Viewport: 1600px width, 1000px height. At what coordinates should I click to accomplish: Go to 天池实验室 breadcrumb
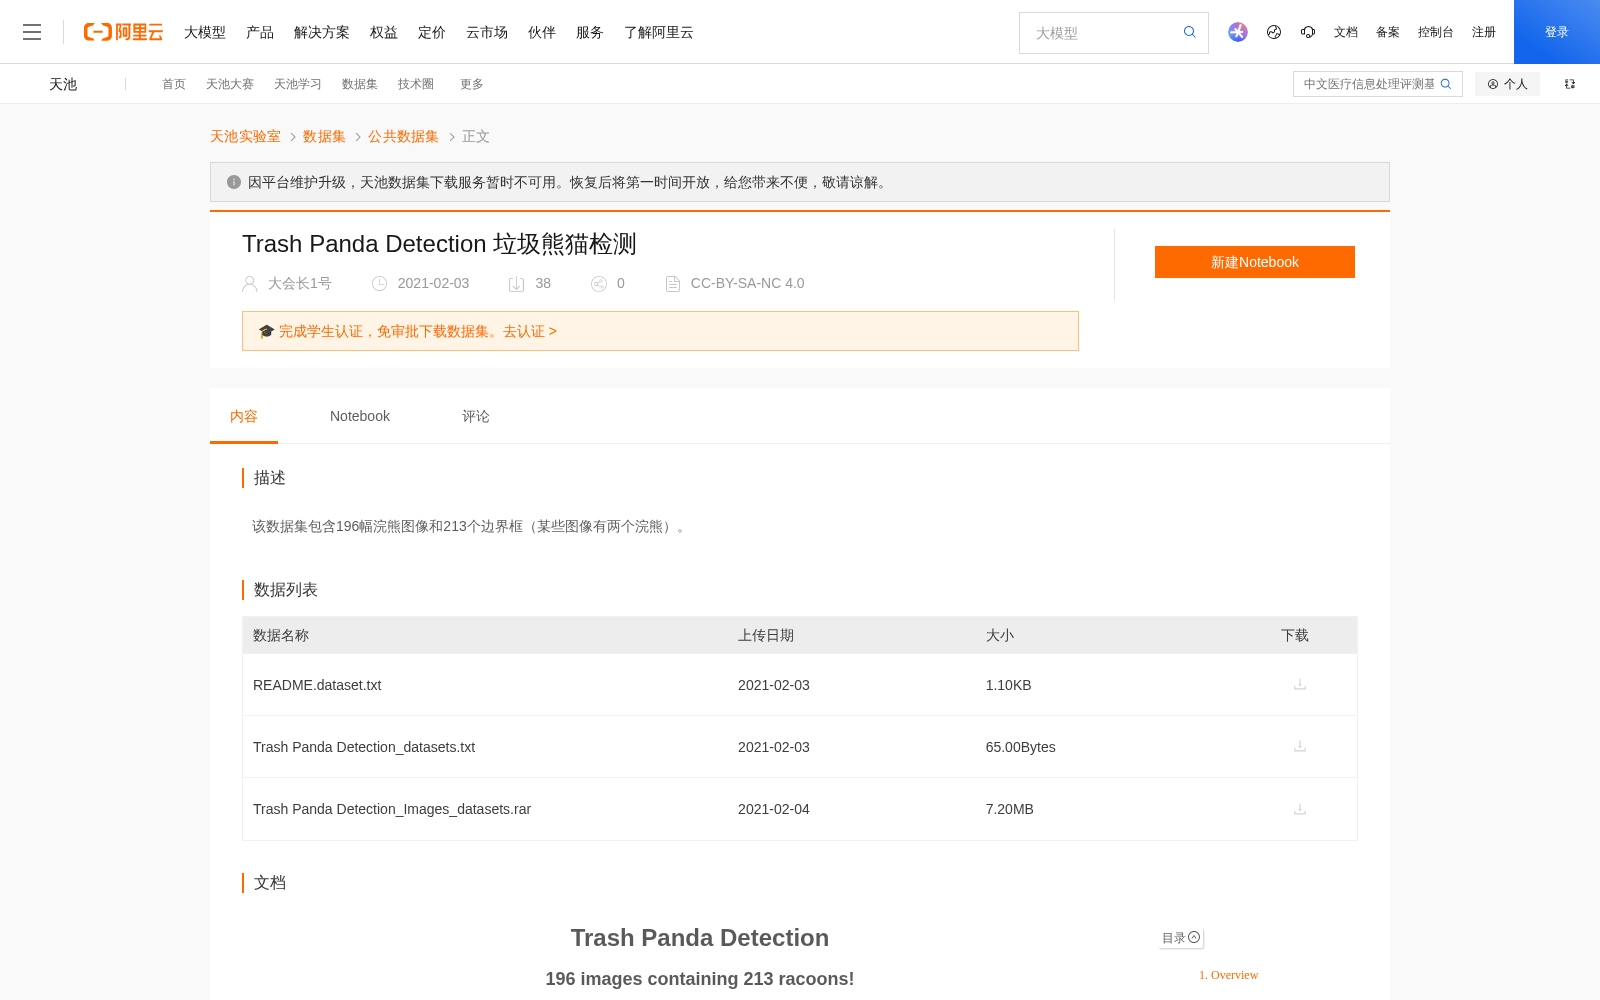pos(245,136)
